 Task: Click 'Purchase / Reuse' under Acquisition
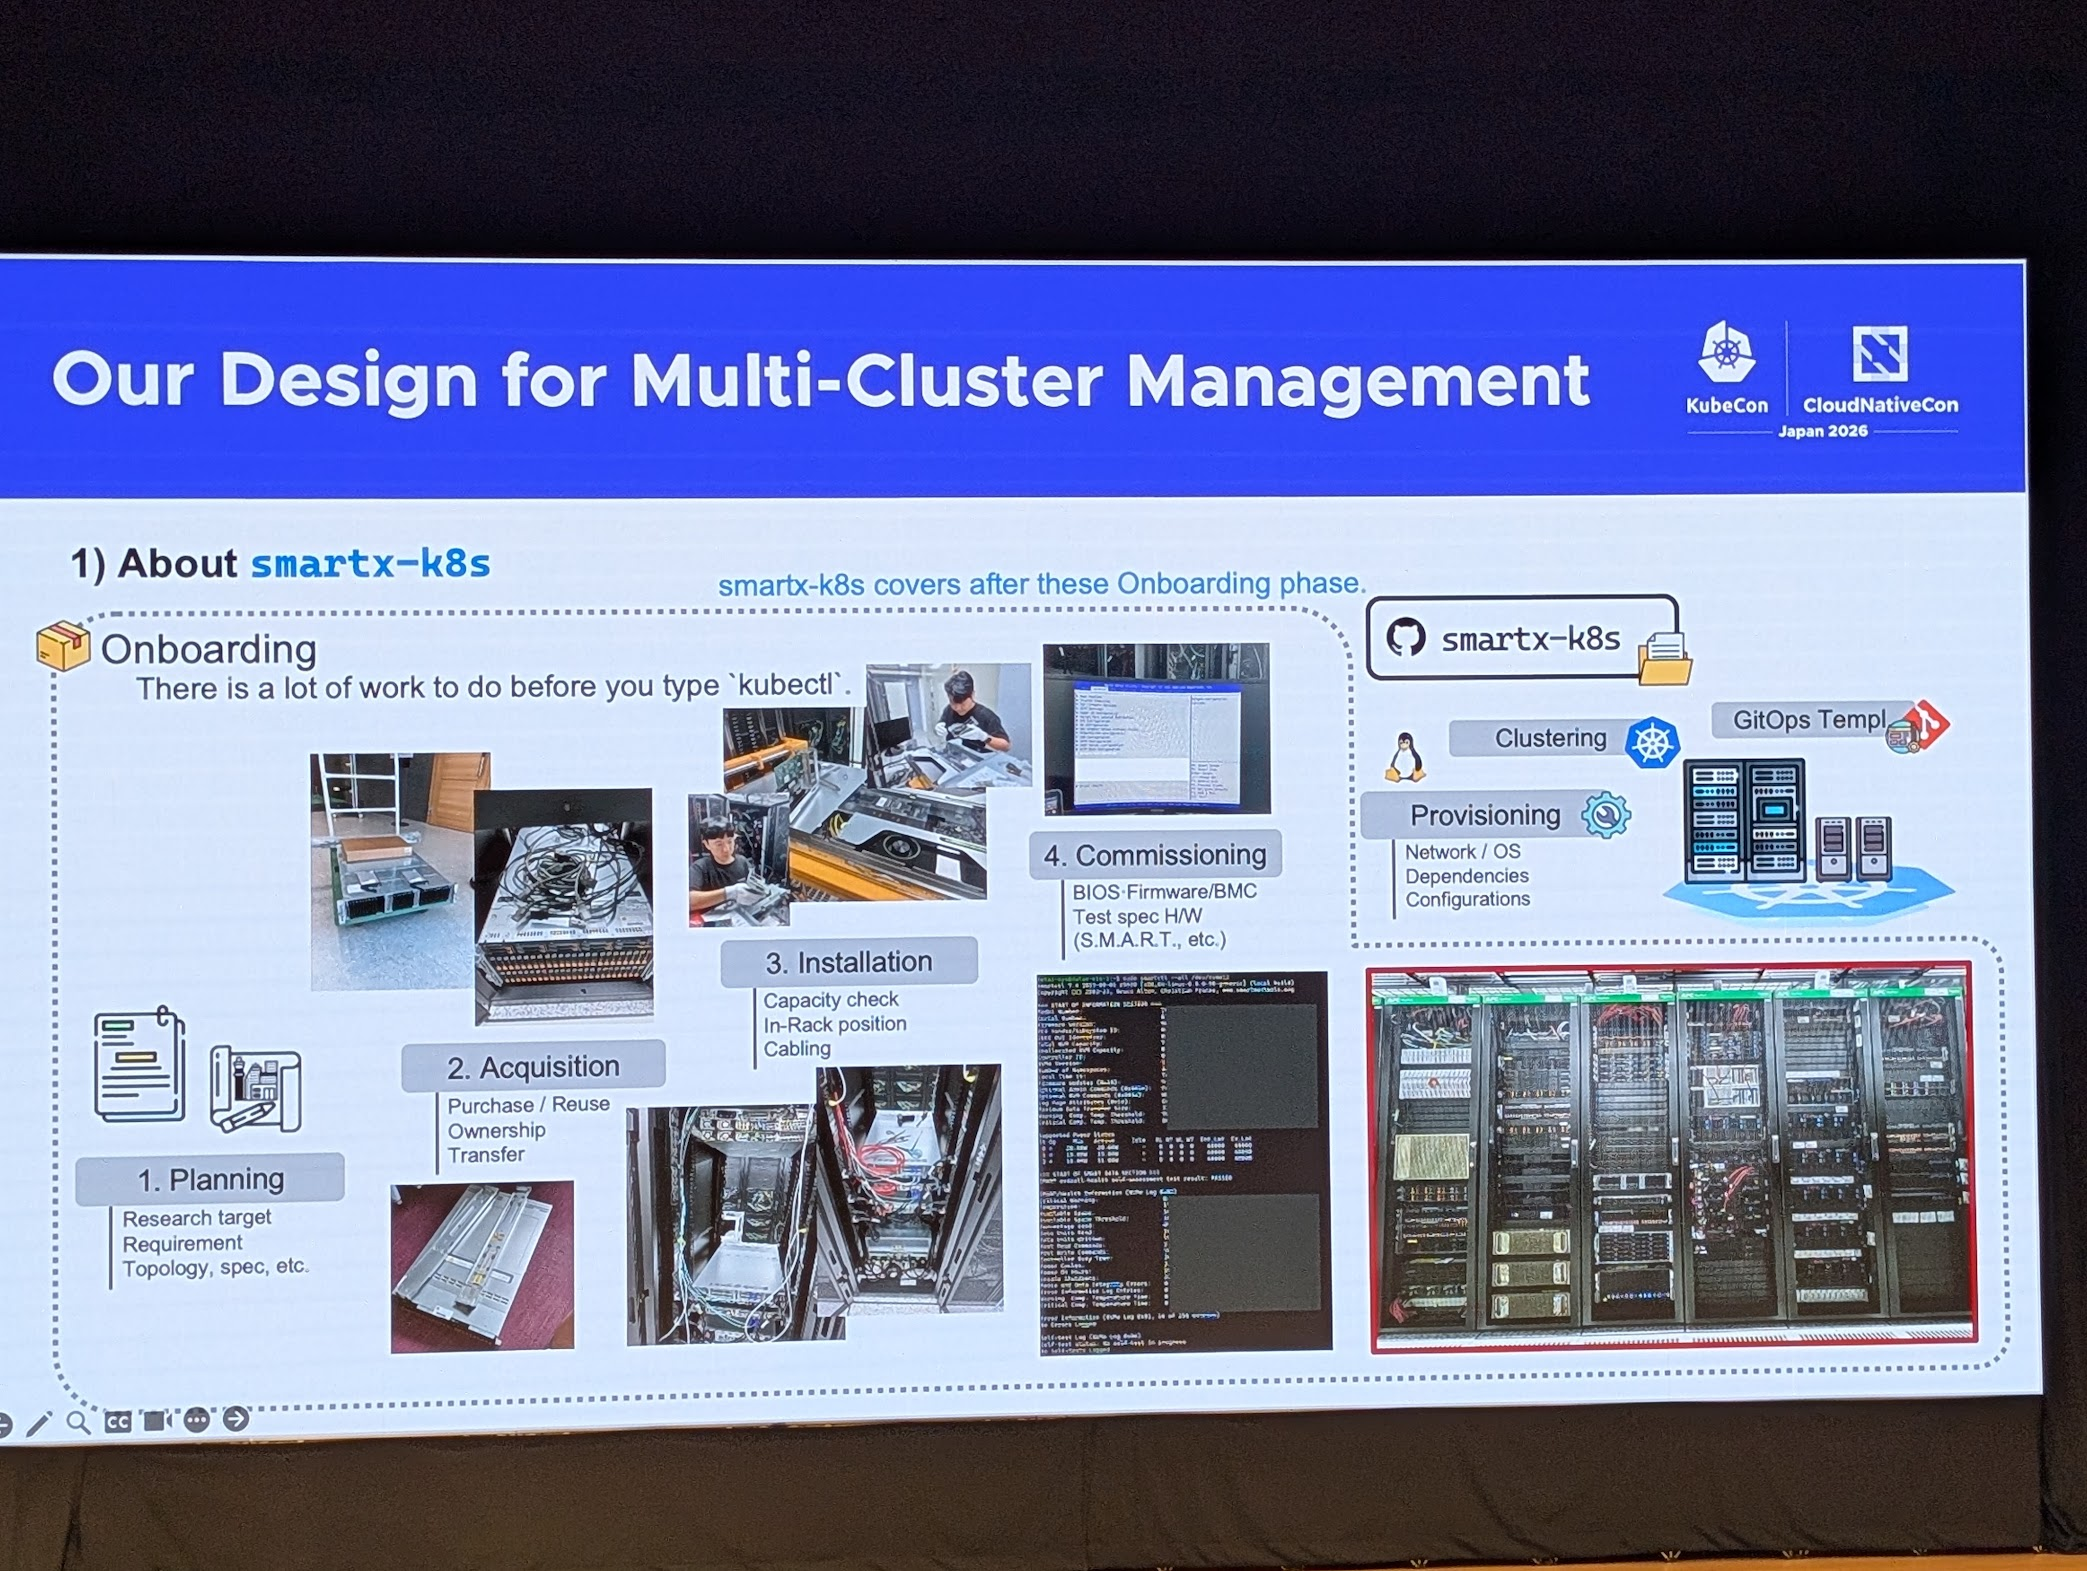click(x=528, y=1105)
